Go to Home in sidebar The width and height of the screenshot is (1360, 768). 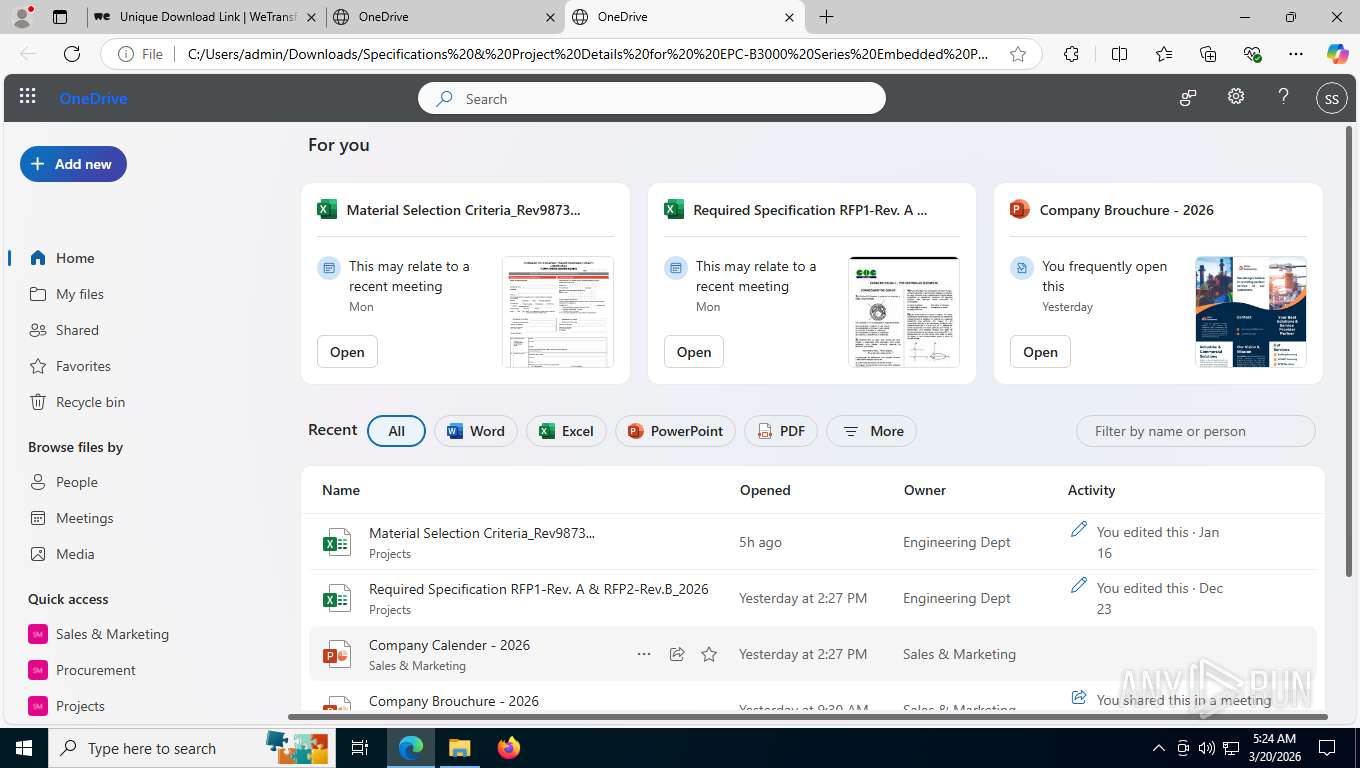click(x=74, y=258)
